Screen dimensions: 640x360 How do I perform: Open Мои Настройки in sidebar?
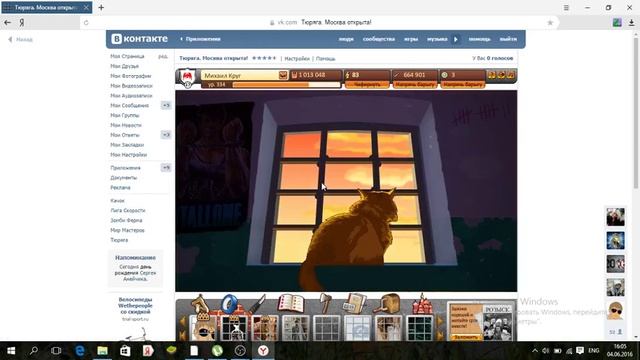[129, 155]
